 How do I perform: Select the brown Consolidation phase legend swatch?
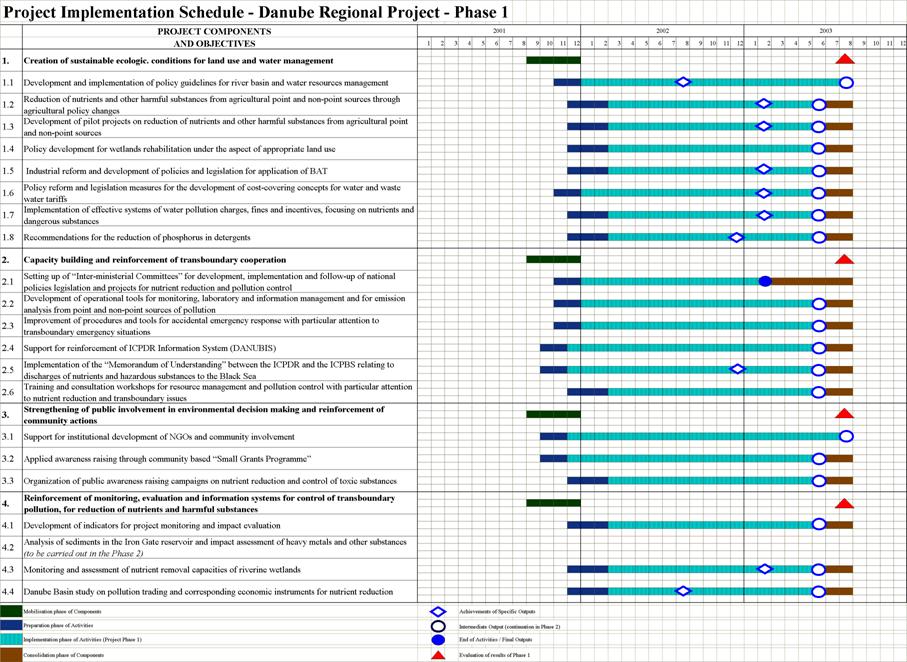(x=11, y=654)
